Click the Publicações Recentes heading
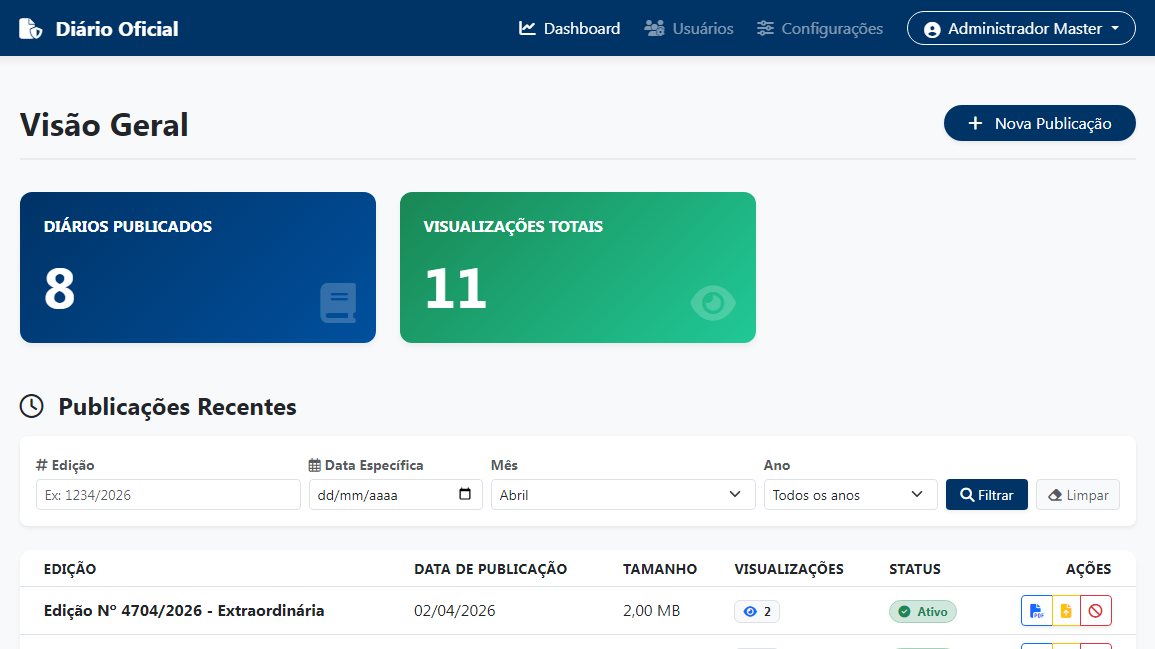 click(178, 407)
